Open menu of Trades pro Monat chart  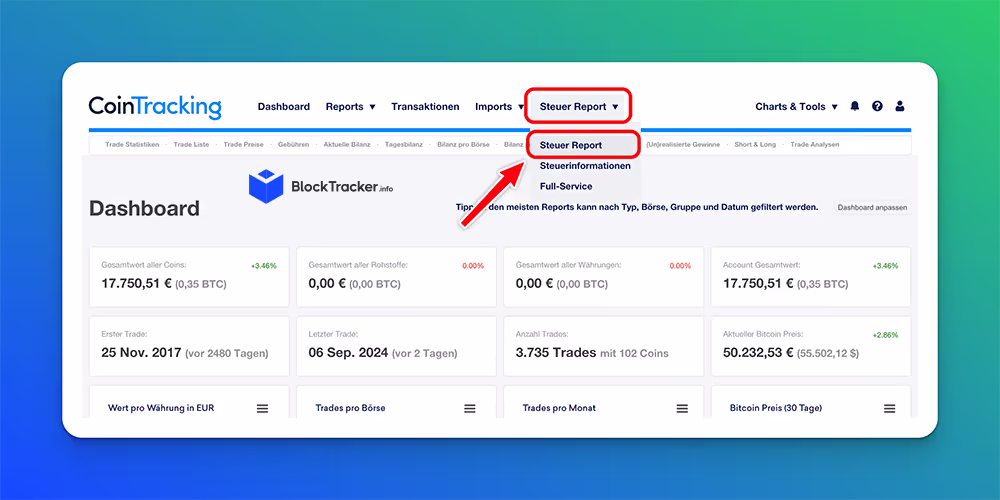point(682,408)
